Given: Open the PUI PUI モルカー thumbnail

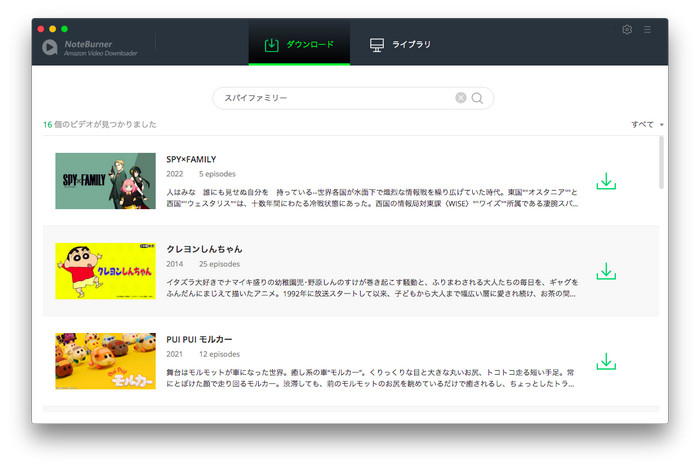Looking at the screenshot, I should click(105, 361).
